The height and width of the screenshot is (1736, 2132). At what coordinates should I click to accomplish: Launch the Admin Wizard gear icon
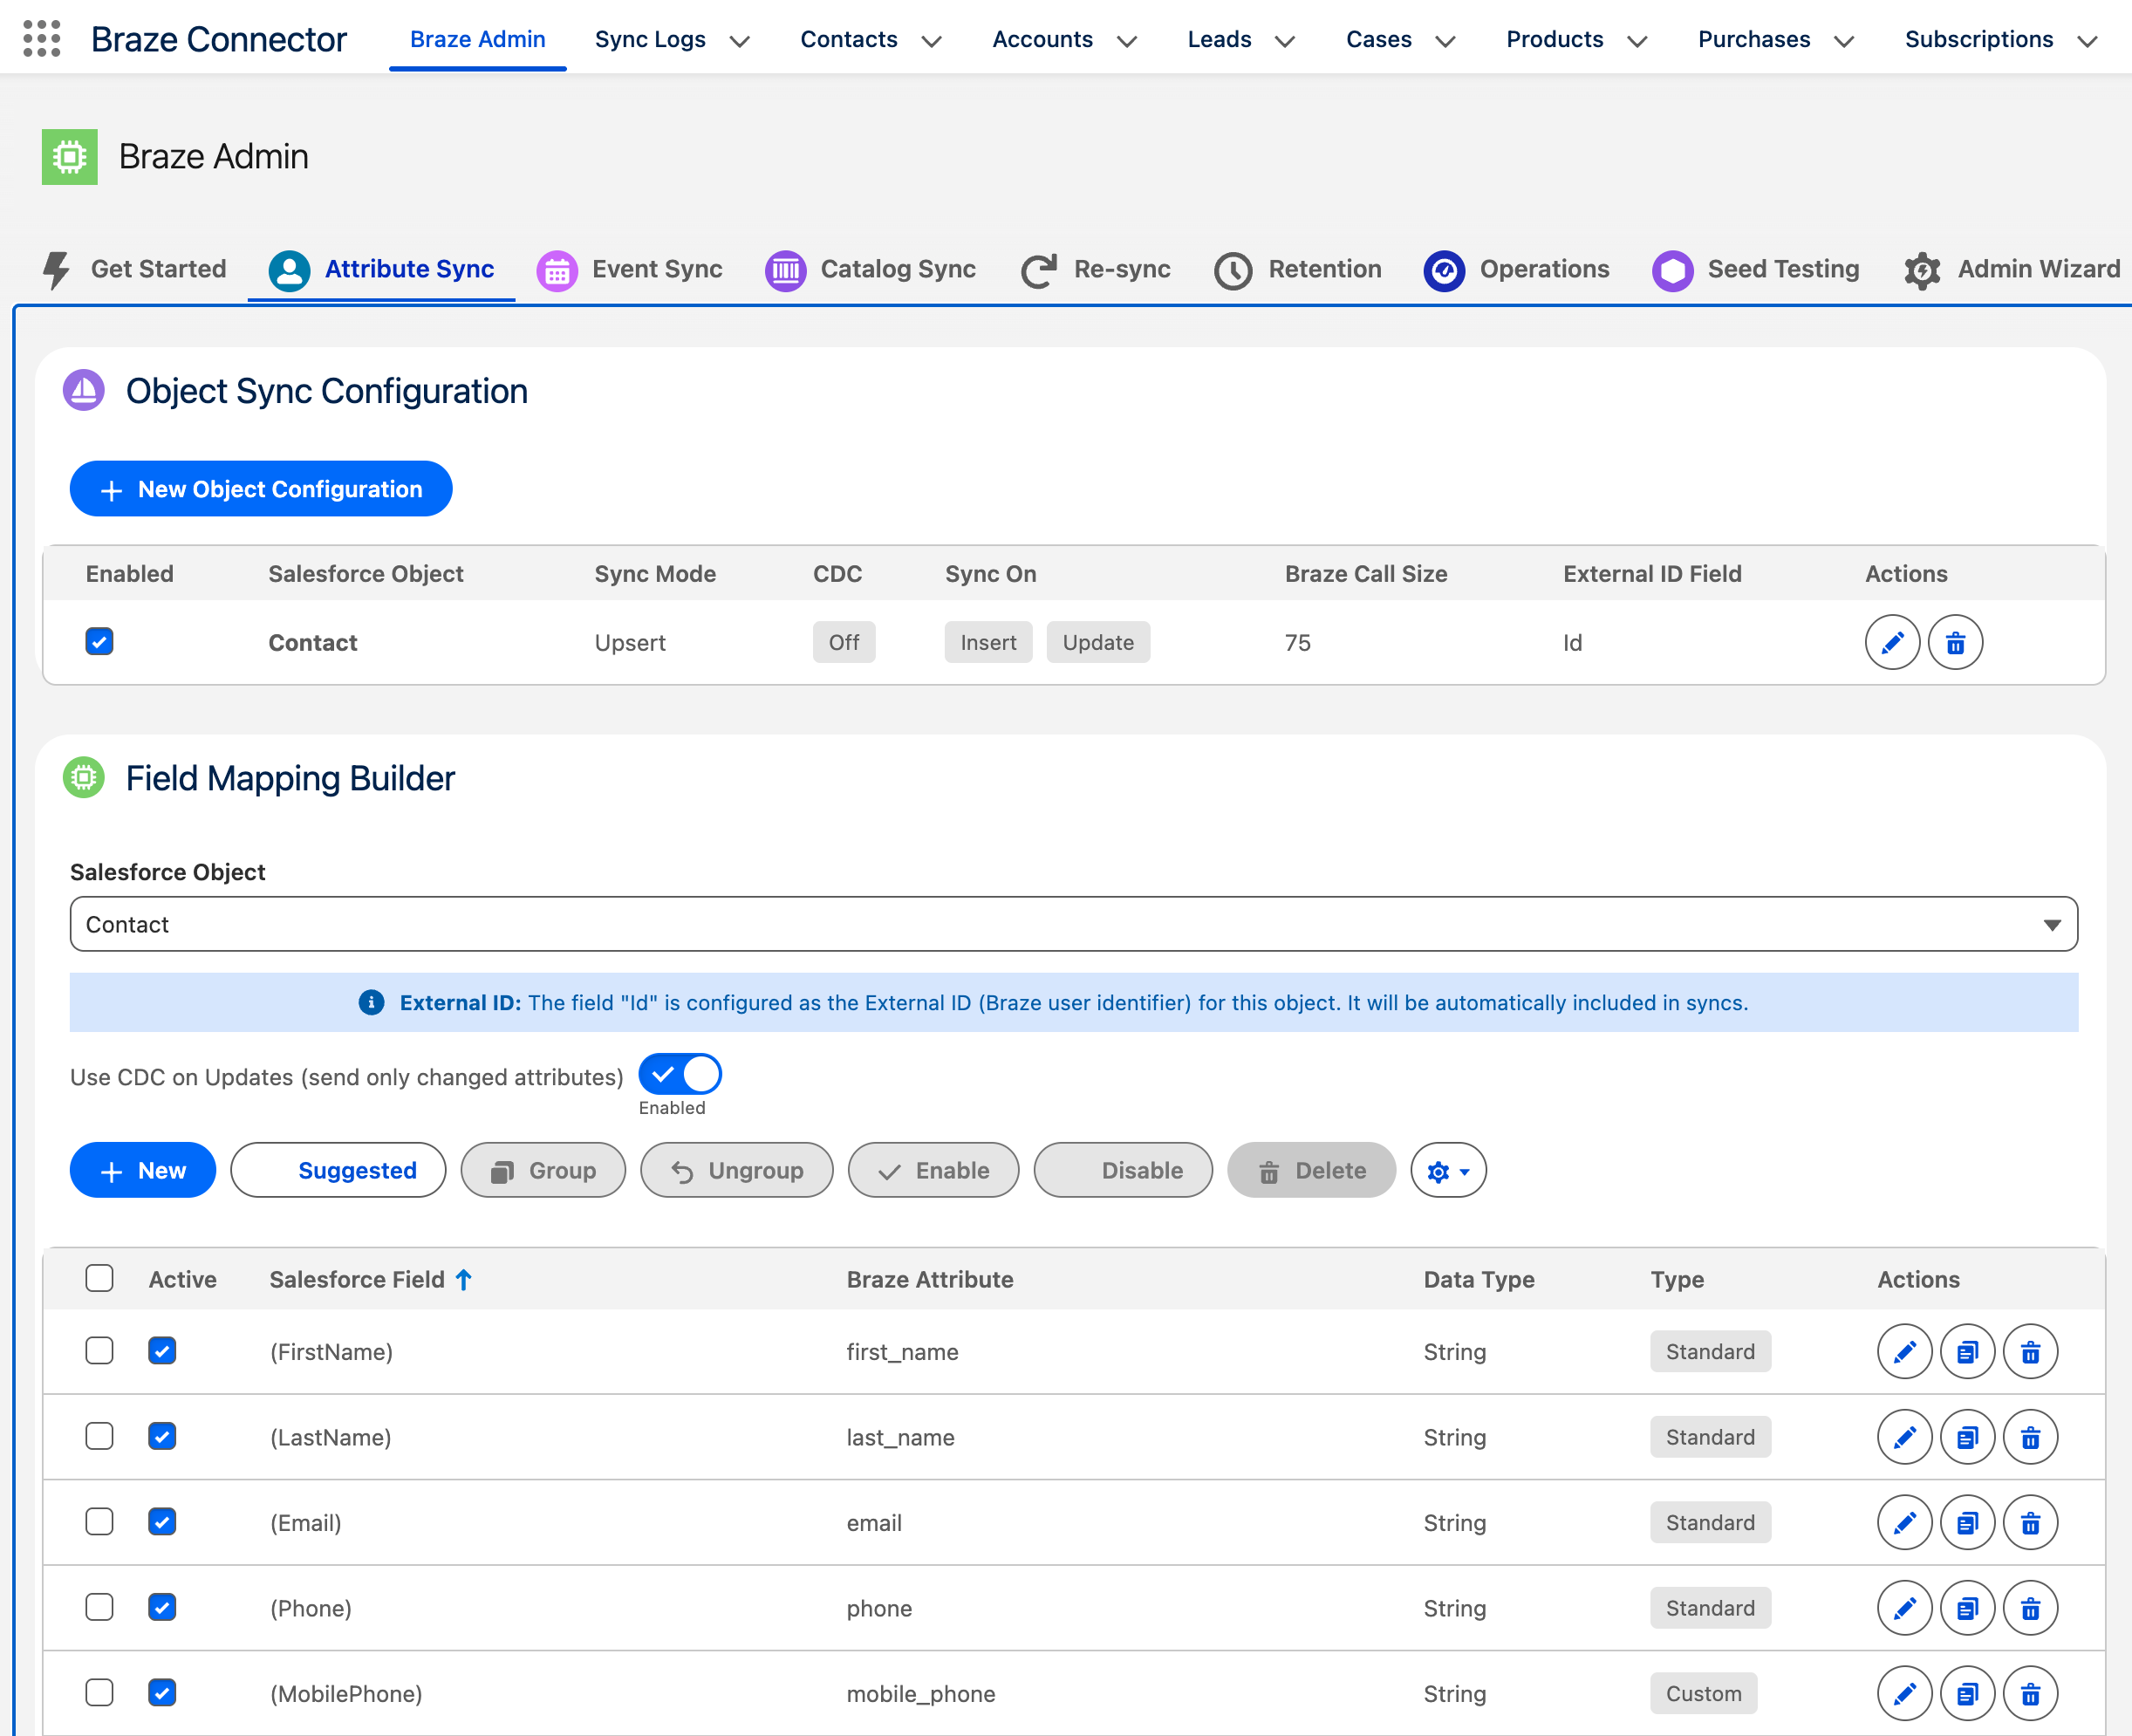pyautogui.click(x=1923, y=269)
